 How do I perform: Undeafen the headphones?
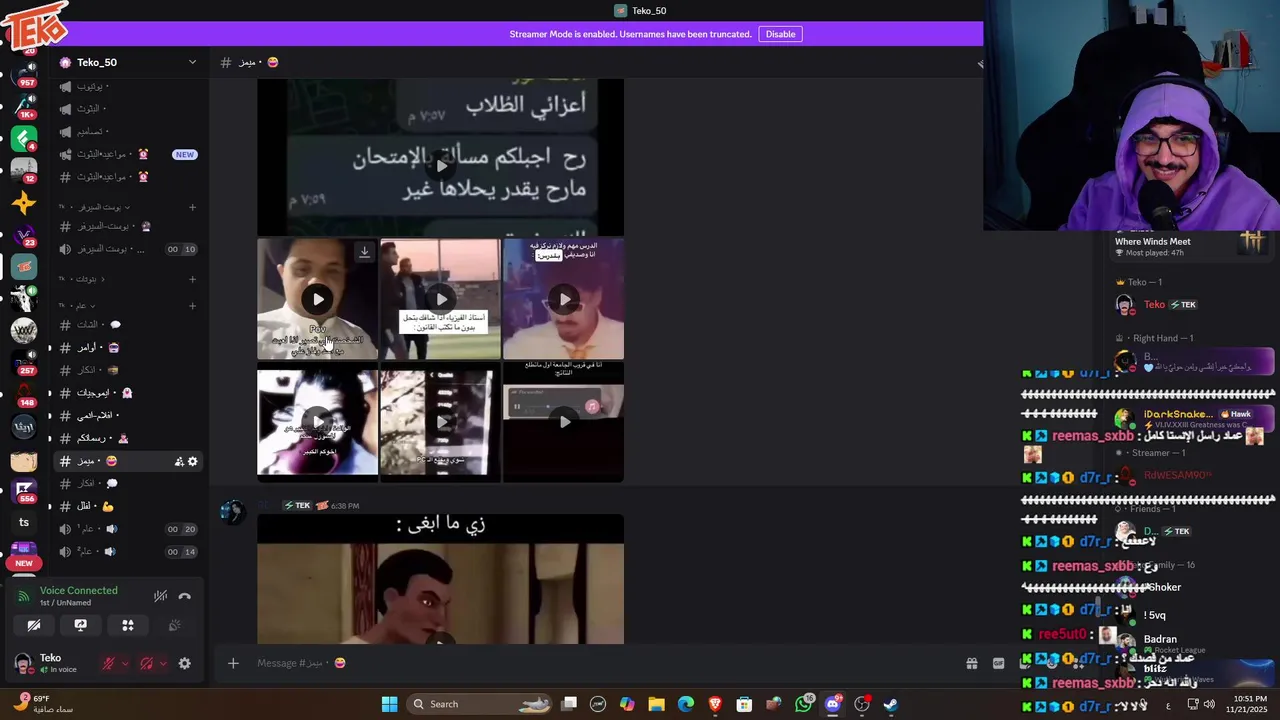pos(147,663)
